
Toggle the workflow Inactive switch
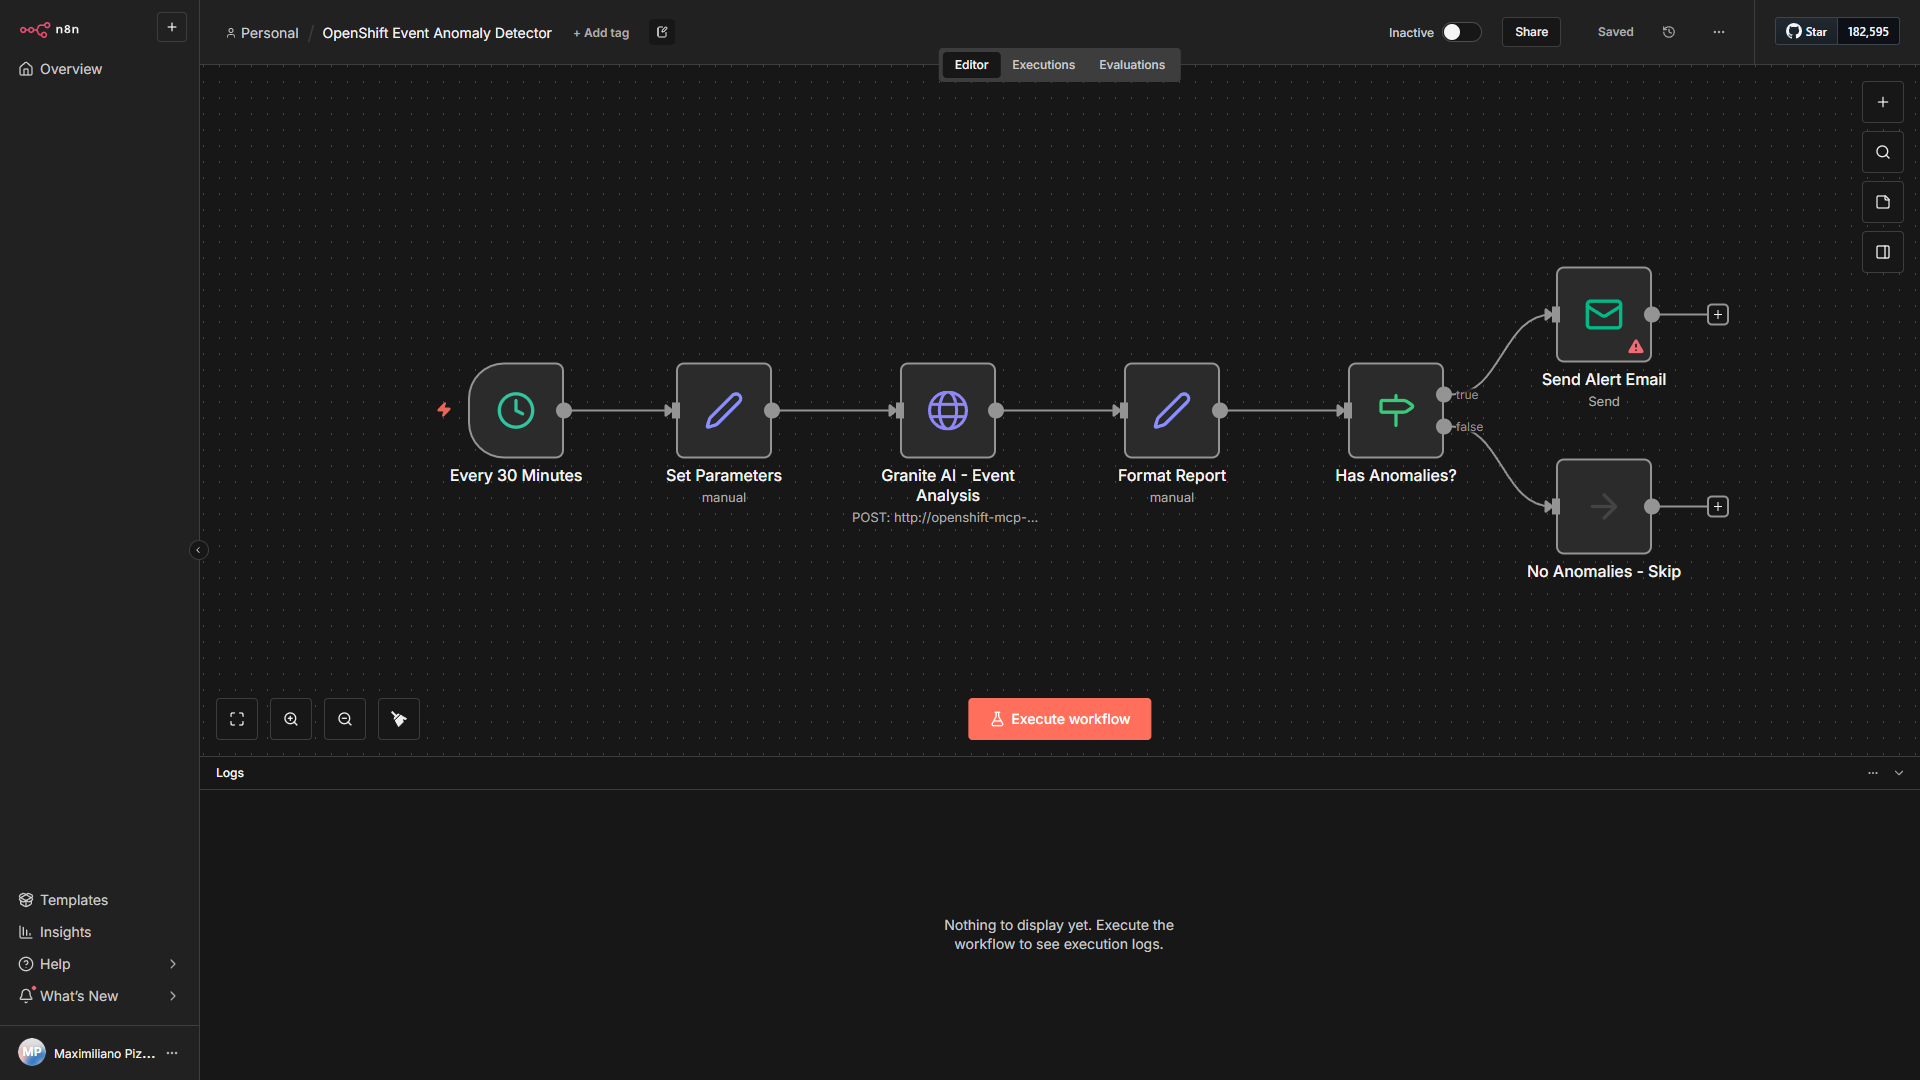(1460, 32)
